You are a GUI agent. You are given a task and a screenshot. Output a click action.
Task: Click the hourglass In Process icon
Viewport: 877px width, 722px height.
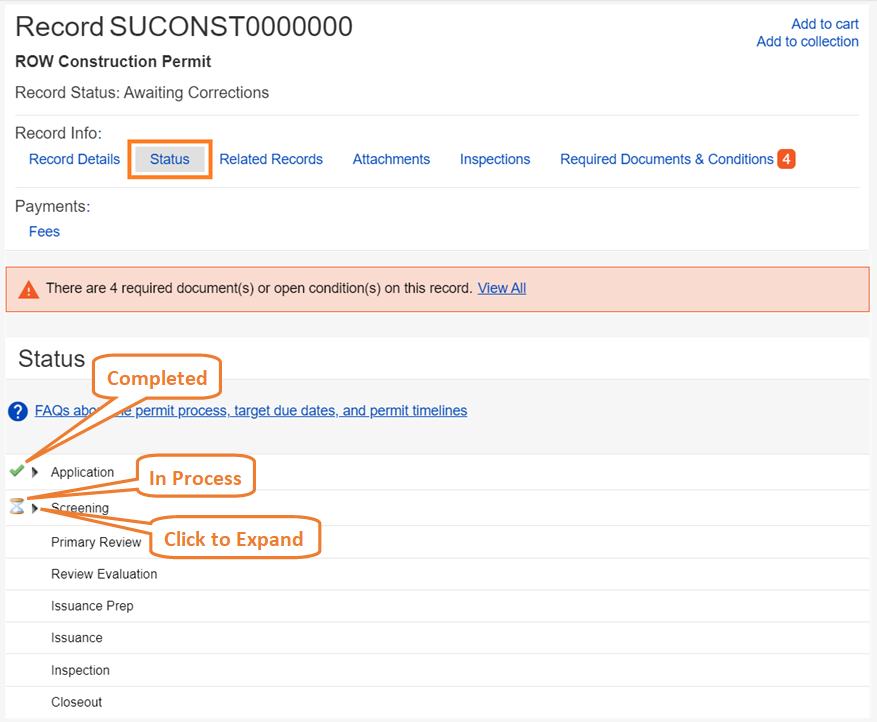16,506
